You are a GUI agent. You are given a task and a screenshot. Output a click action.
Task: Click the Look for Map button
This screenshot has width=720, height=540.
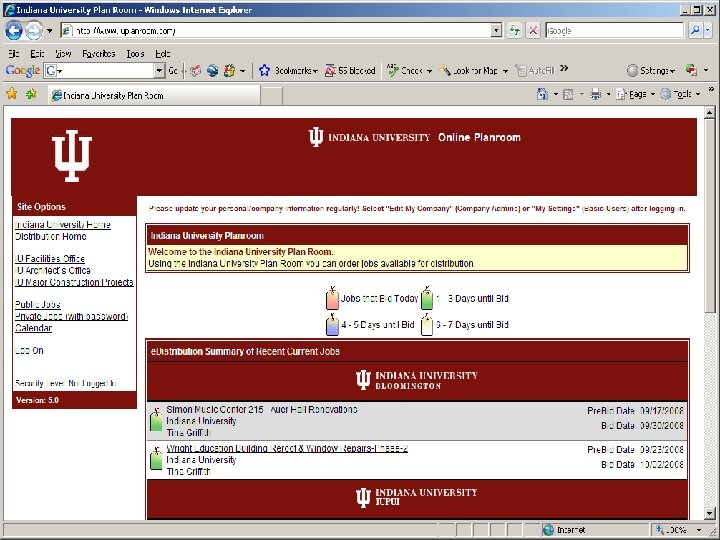[x=468, y=71]
